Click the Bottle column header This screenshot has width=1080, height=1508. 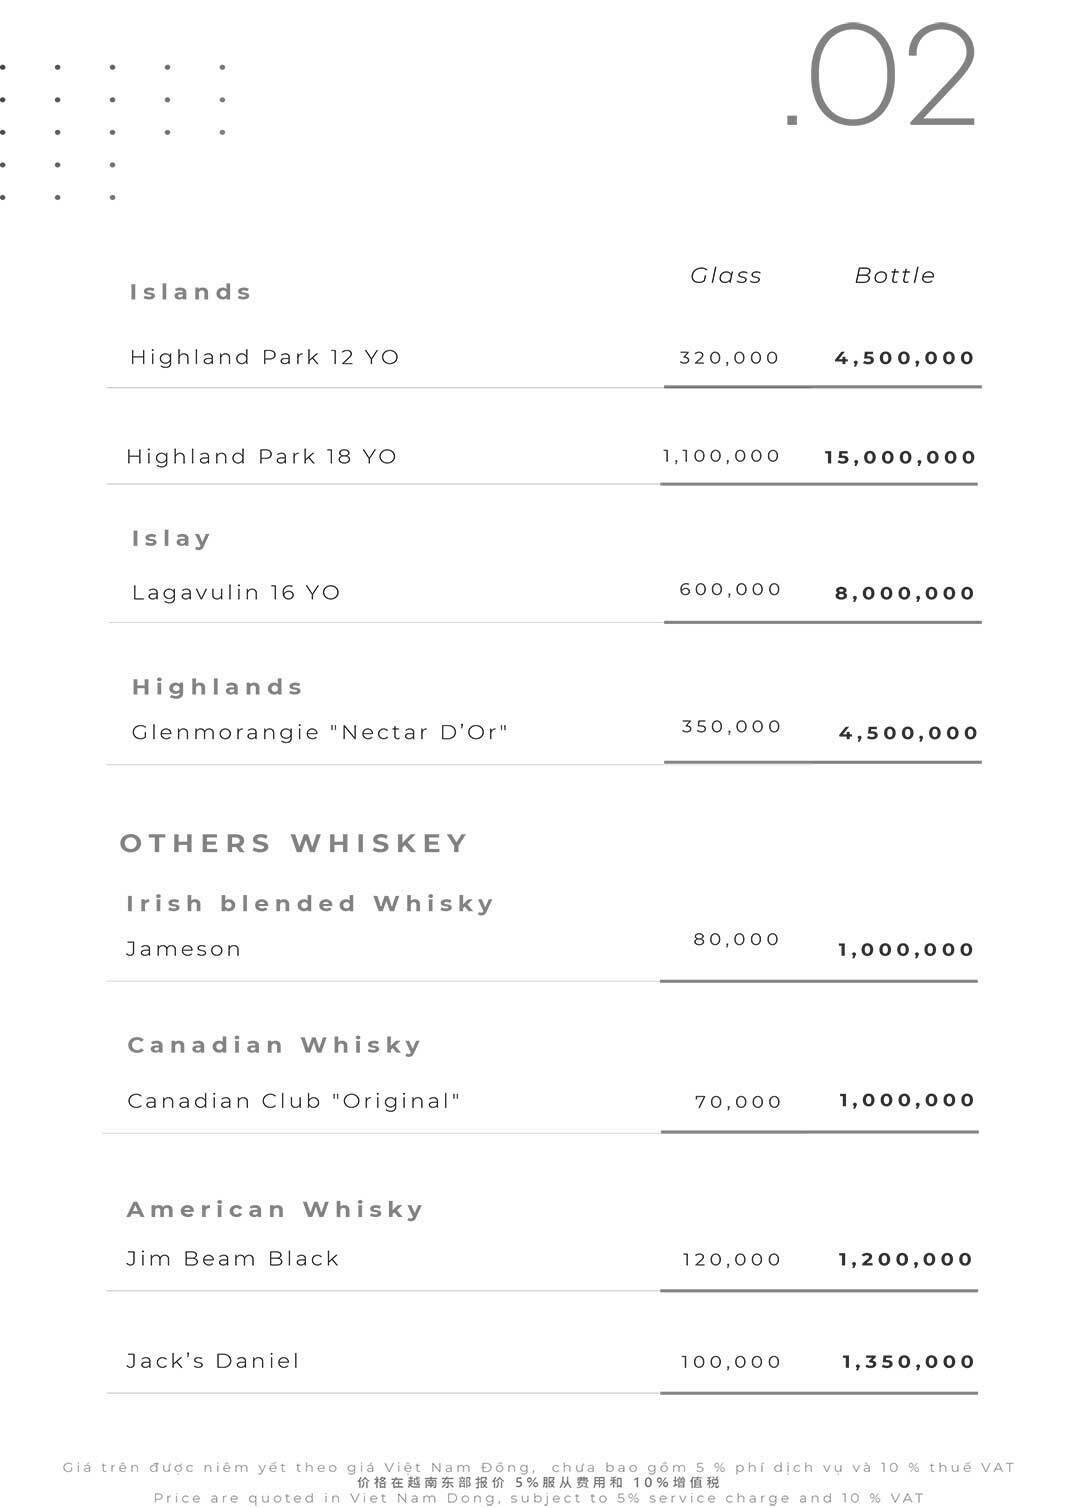(x=894, y=276)
